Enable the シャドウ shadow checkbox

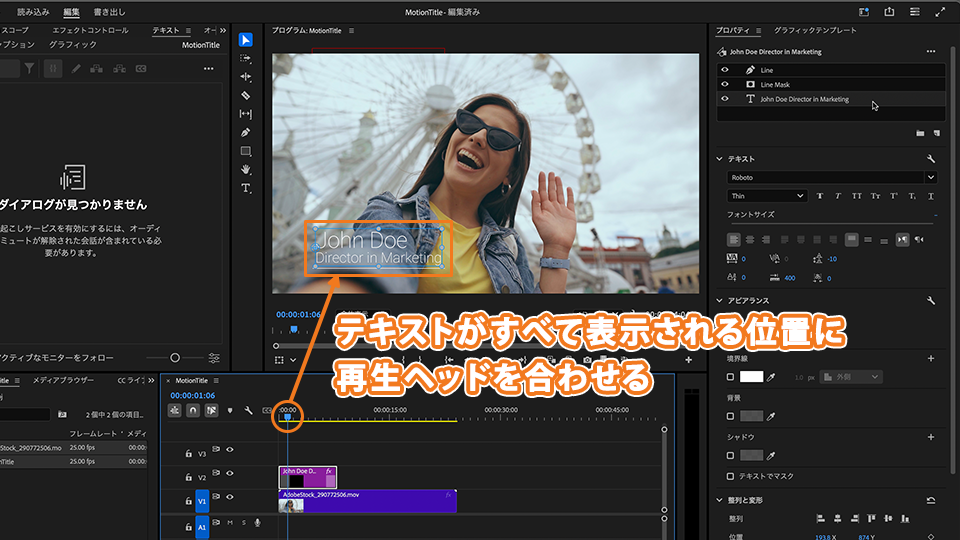click(730, 455)
